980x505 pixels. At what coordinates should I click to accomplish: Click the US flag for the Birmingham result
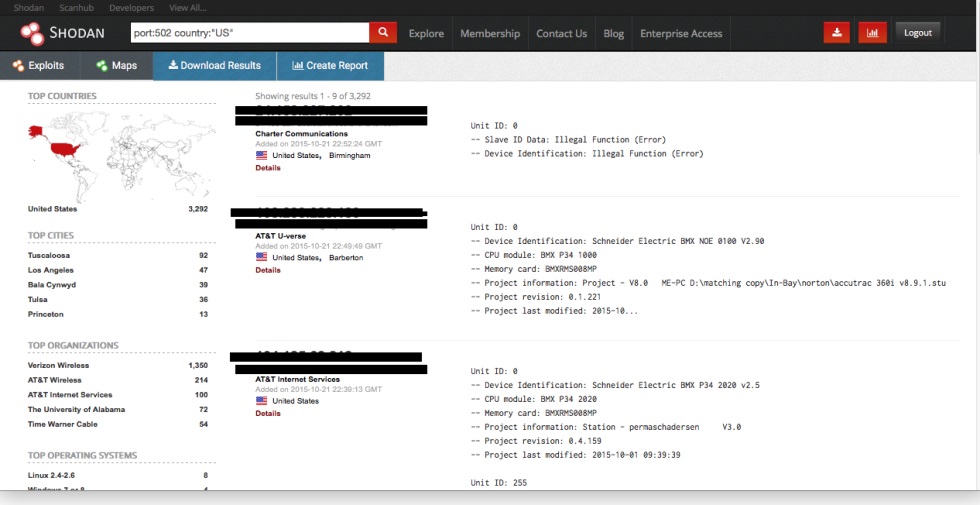[261, 155]
